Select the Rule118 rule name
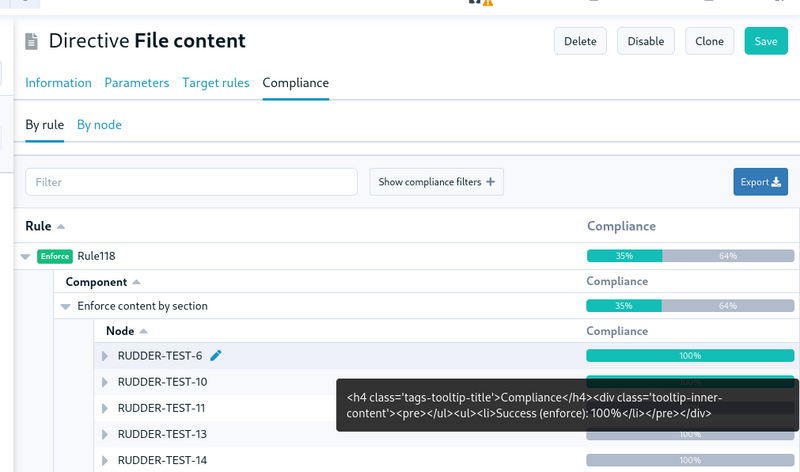This screenshot has height=472, width=800. pos(96,256)
